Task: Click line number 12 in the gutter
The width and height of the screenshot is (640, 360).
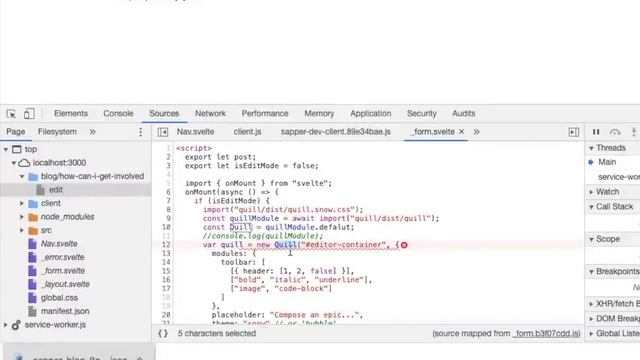Action: pos(166,245)
